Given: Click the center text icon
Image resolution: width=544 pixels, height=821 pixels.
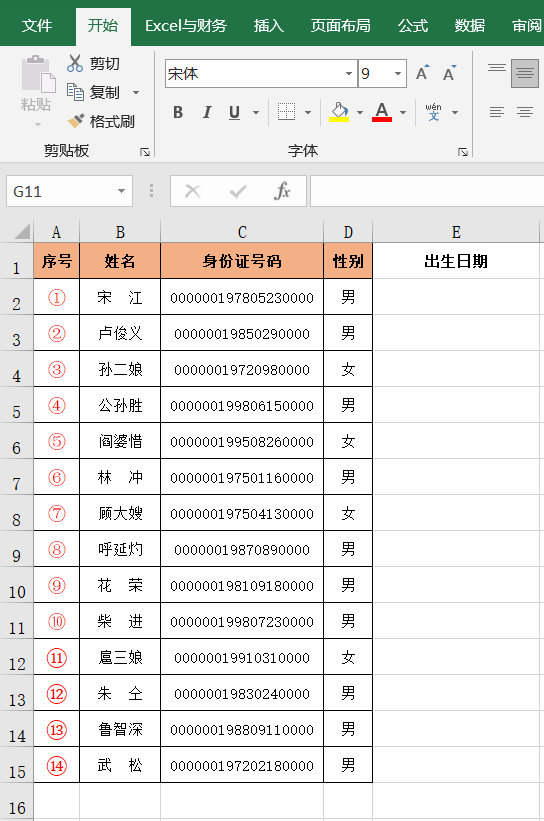Looking at the screenshot, I should click(525, 112).
